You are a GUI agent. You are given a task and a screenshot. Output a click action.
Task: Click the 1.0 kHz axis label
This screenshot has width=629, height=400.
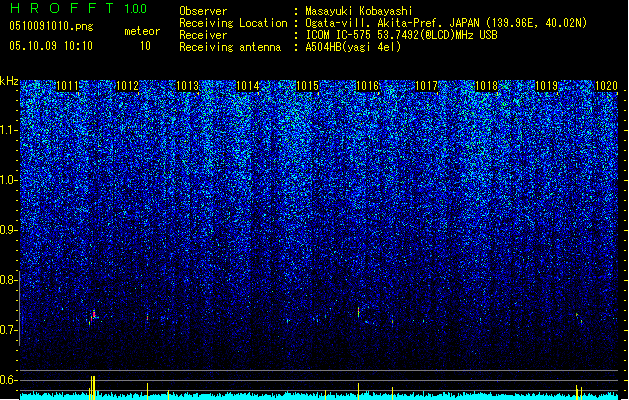tap(8, 180)
